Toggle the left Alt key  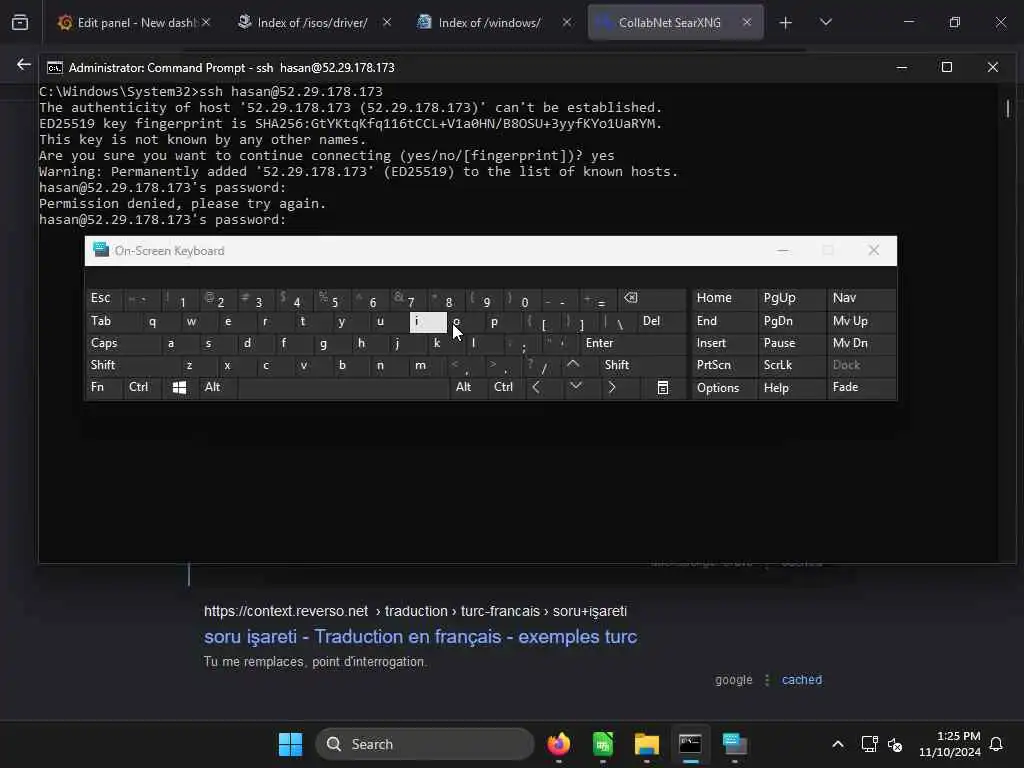point(218,387)
